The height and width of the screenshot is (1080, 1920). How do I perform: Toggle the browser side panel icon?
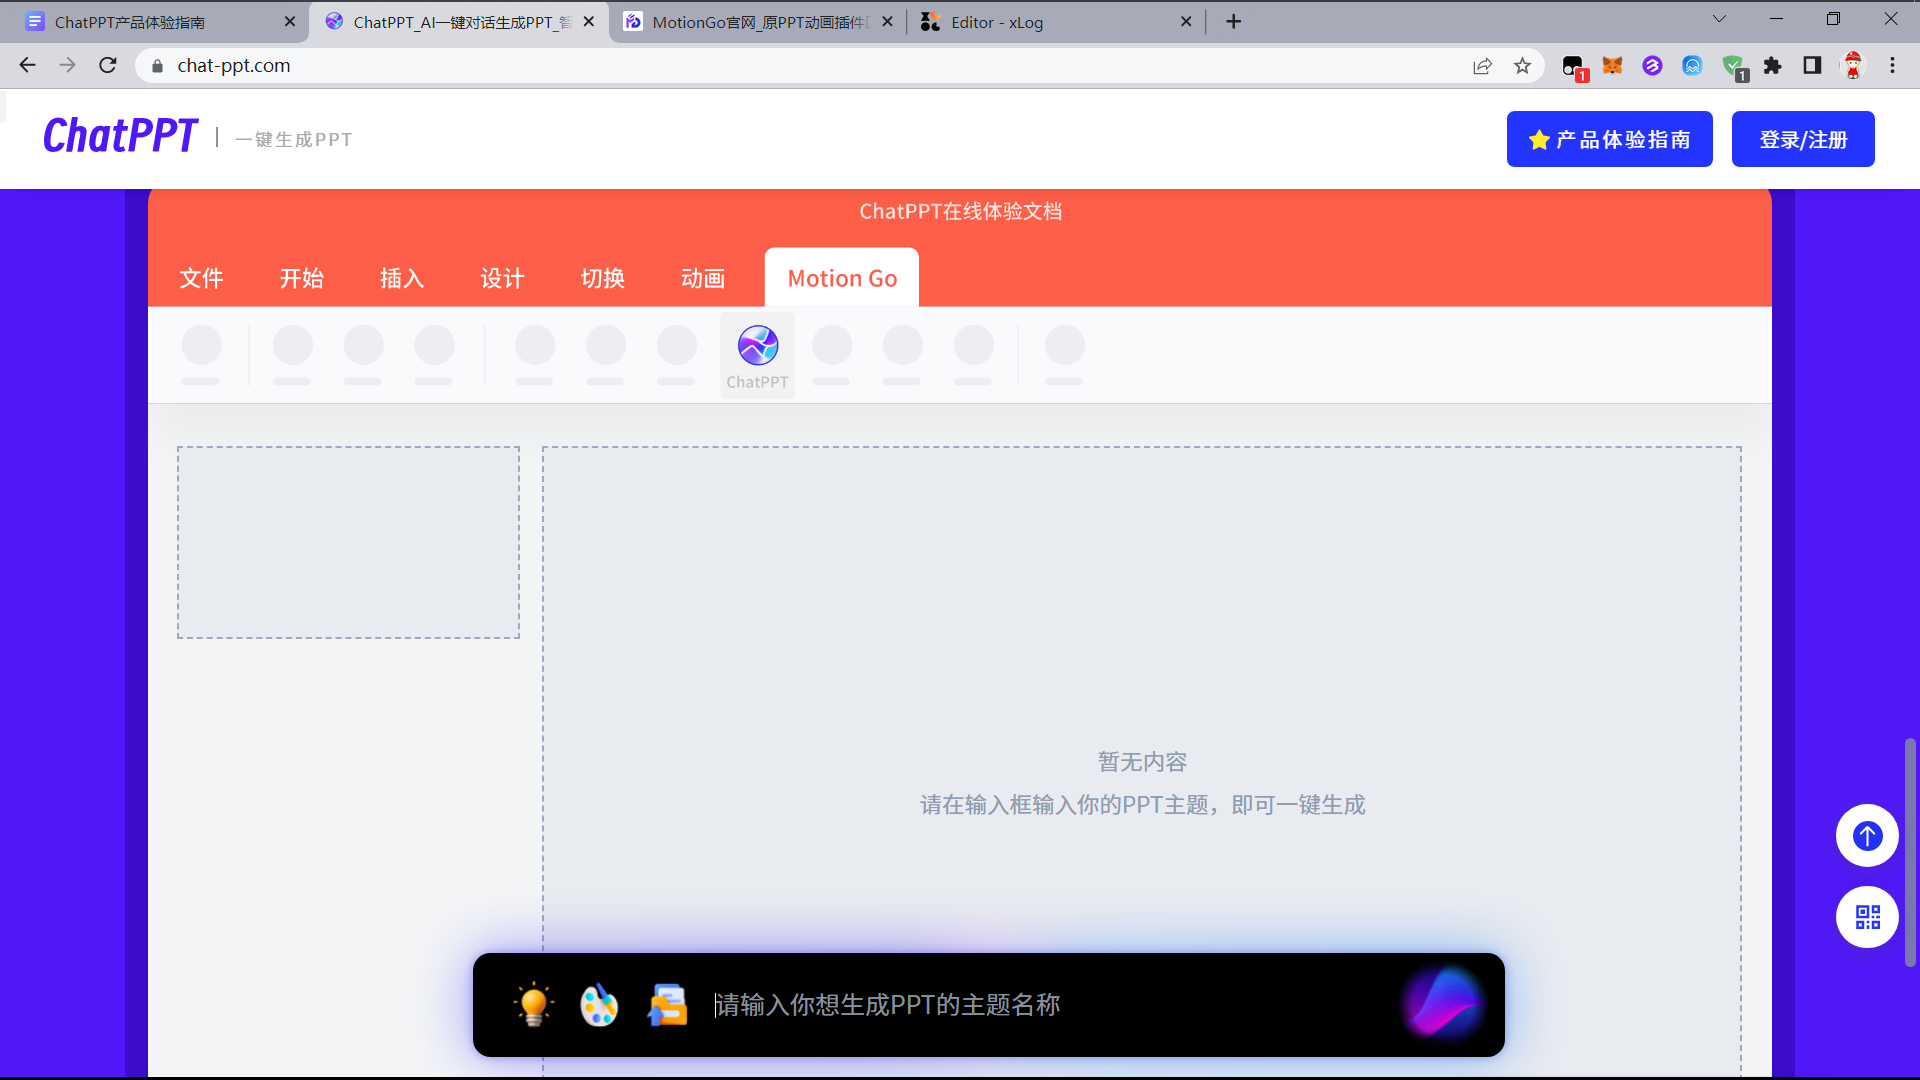pos(1812,66)
